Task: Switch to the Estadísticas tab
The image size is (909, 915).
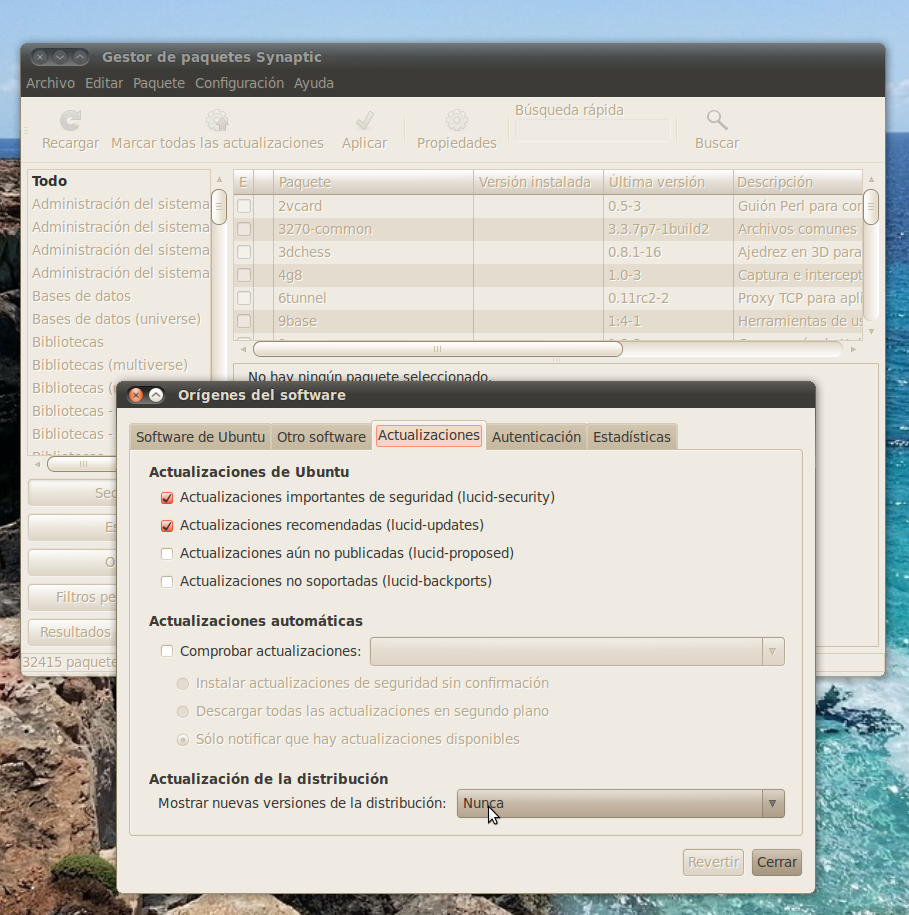Action: pyautogui.click(x=632, y=437)
